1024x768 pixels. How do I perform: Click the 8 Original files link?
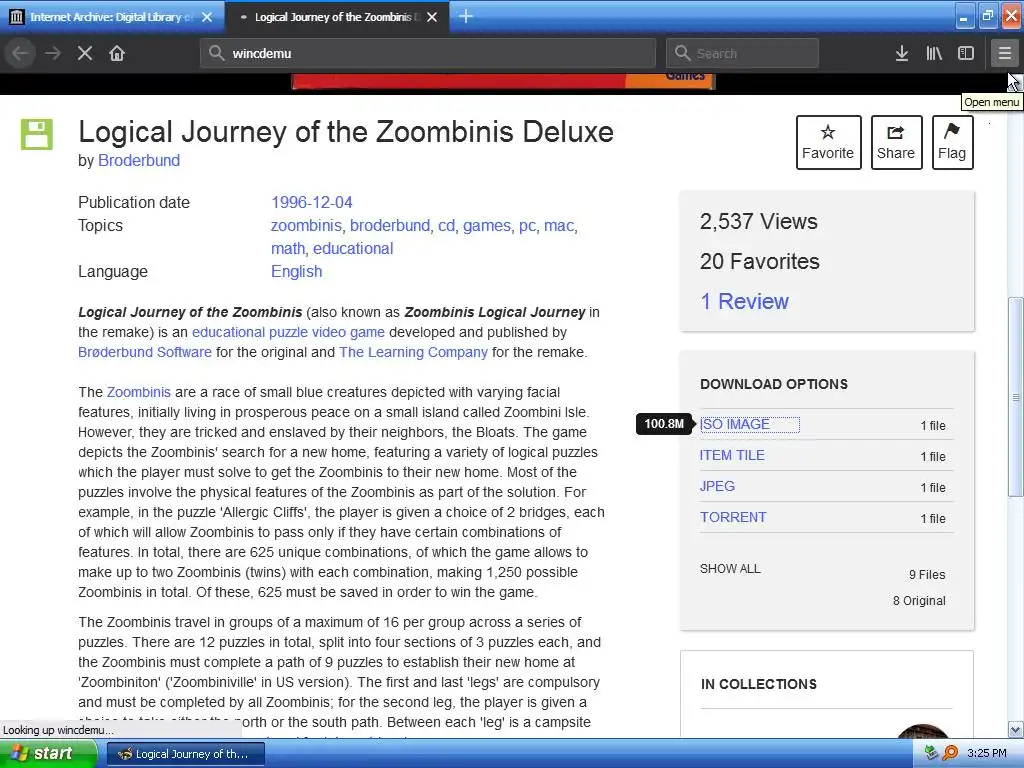click(919, 601)
